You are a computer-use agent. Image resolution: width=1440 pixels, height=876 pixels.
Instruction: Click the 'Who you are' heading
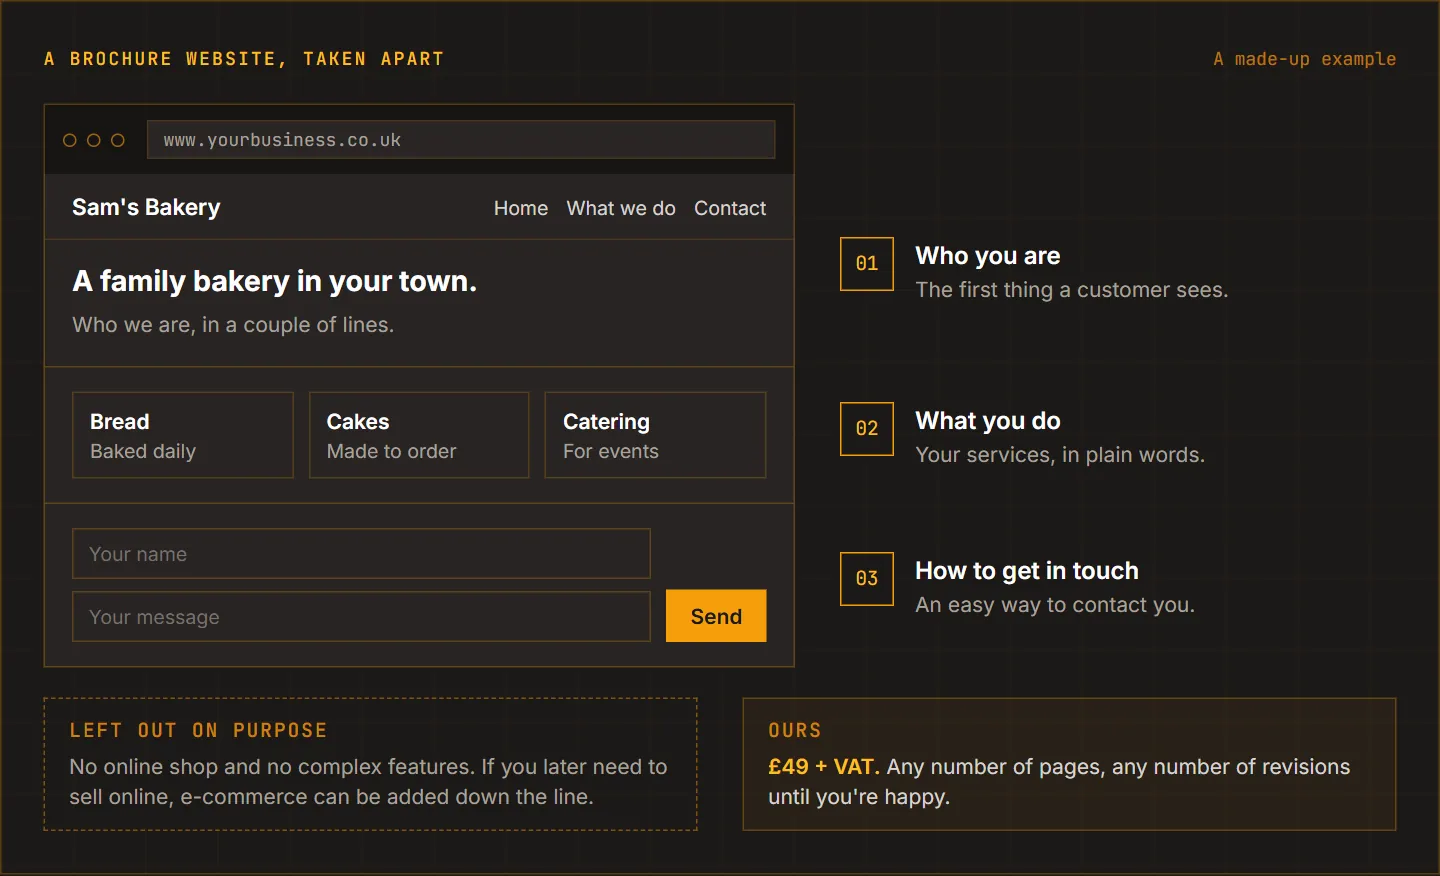988,256
